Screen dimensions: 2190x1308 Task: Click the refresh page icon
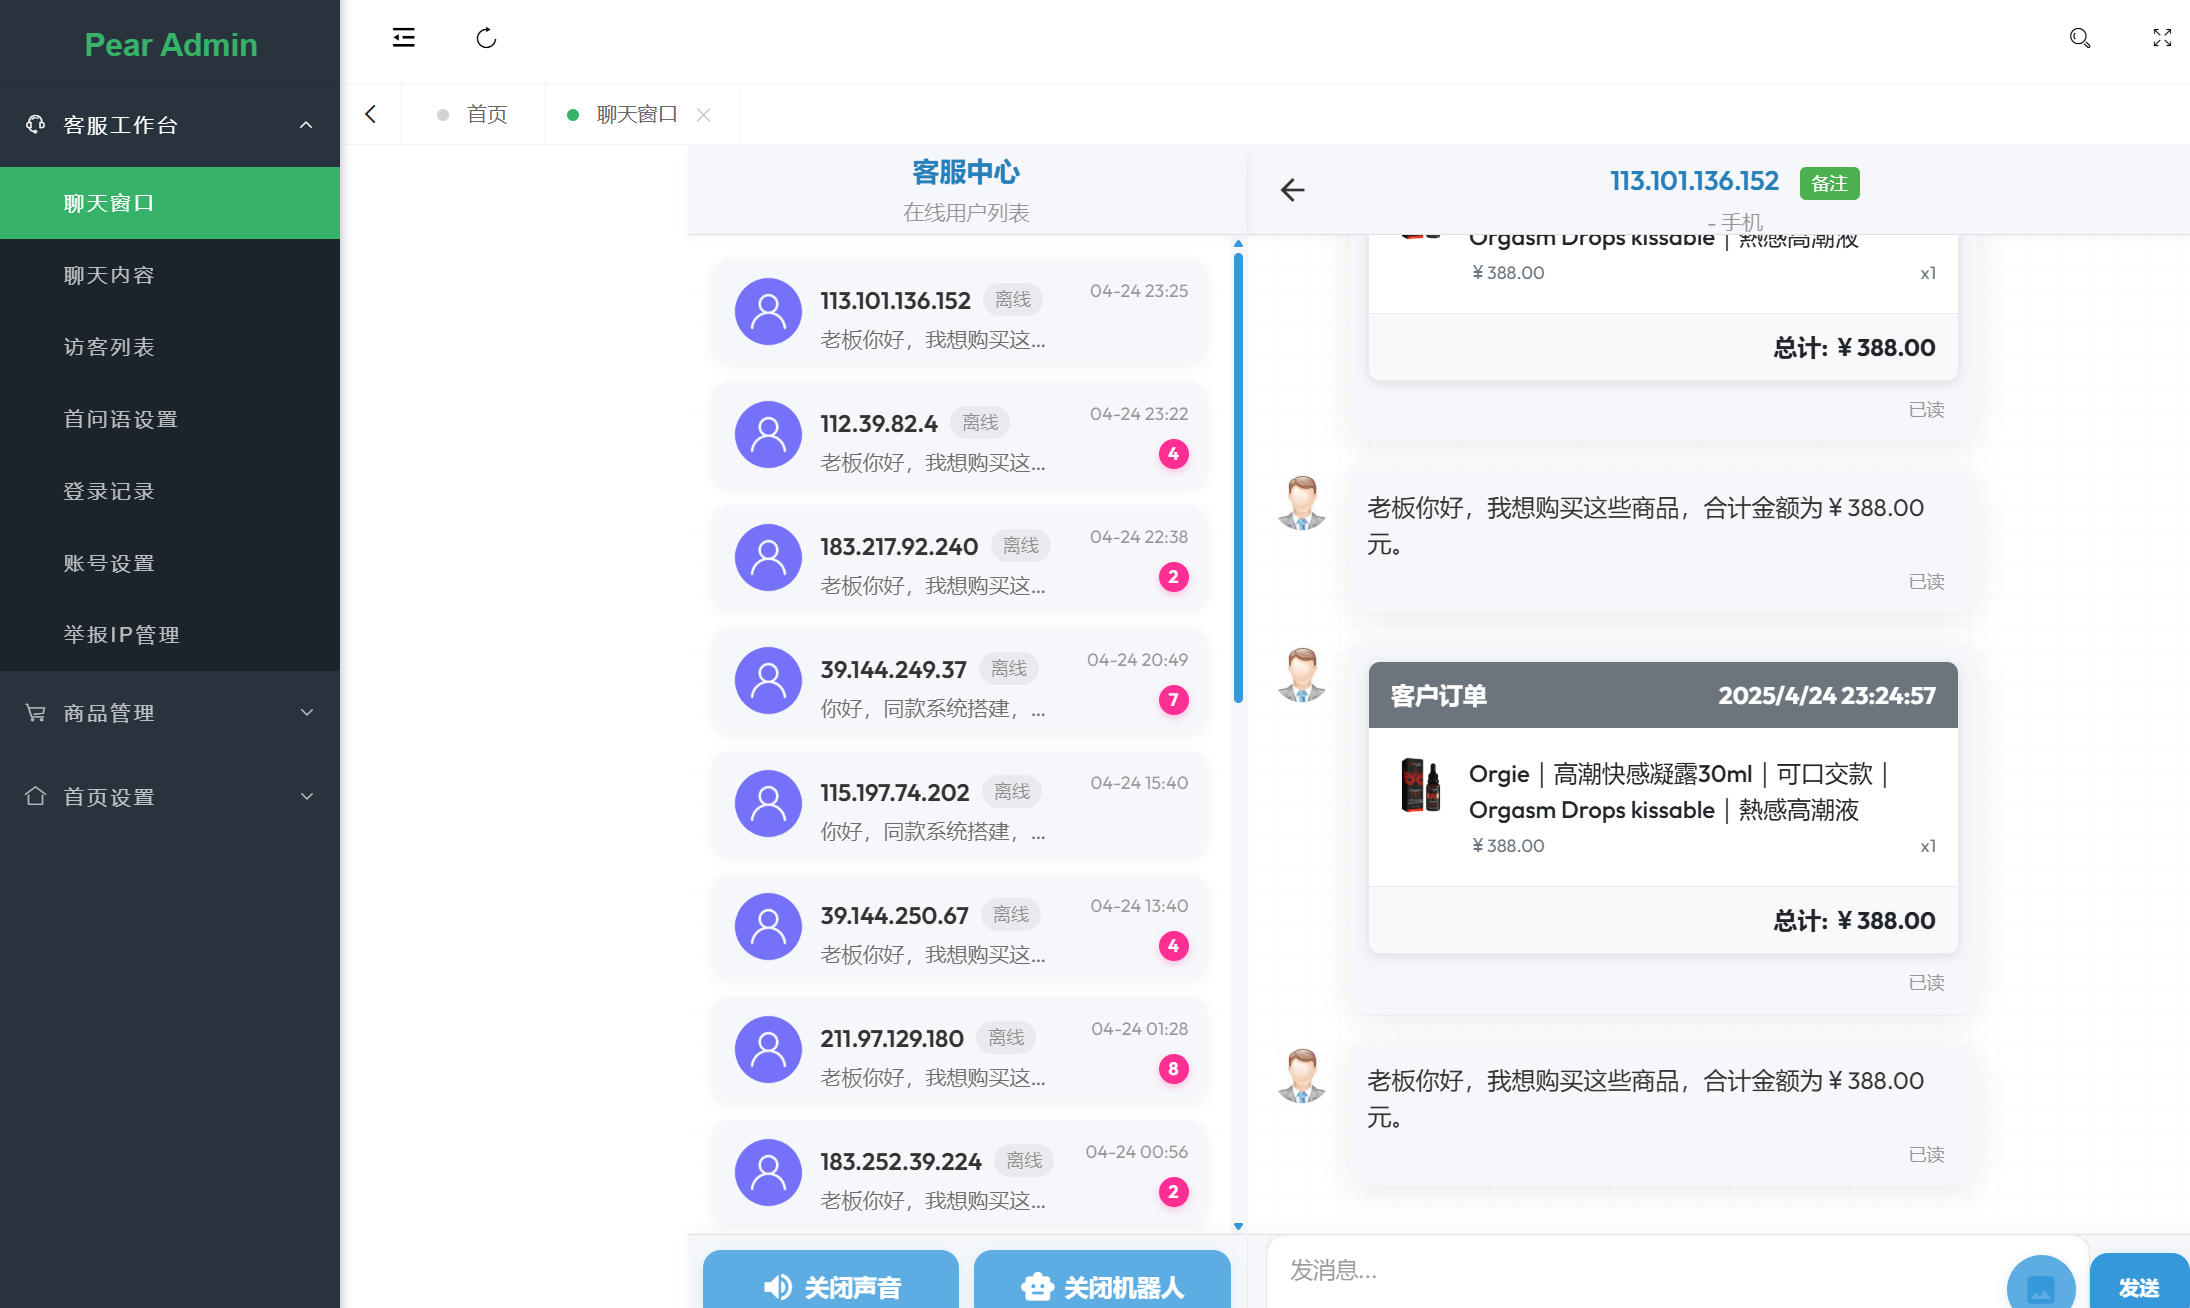[486, 38]
